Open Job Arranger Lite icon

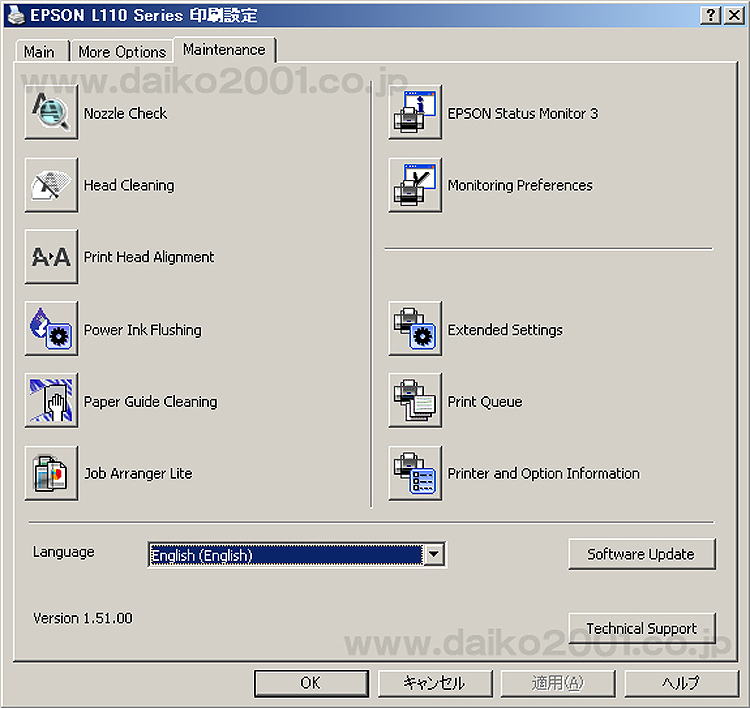(x=51, y=473)
